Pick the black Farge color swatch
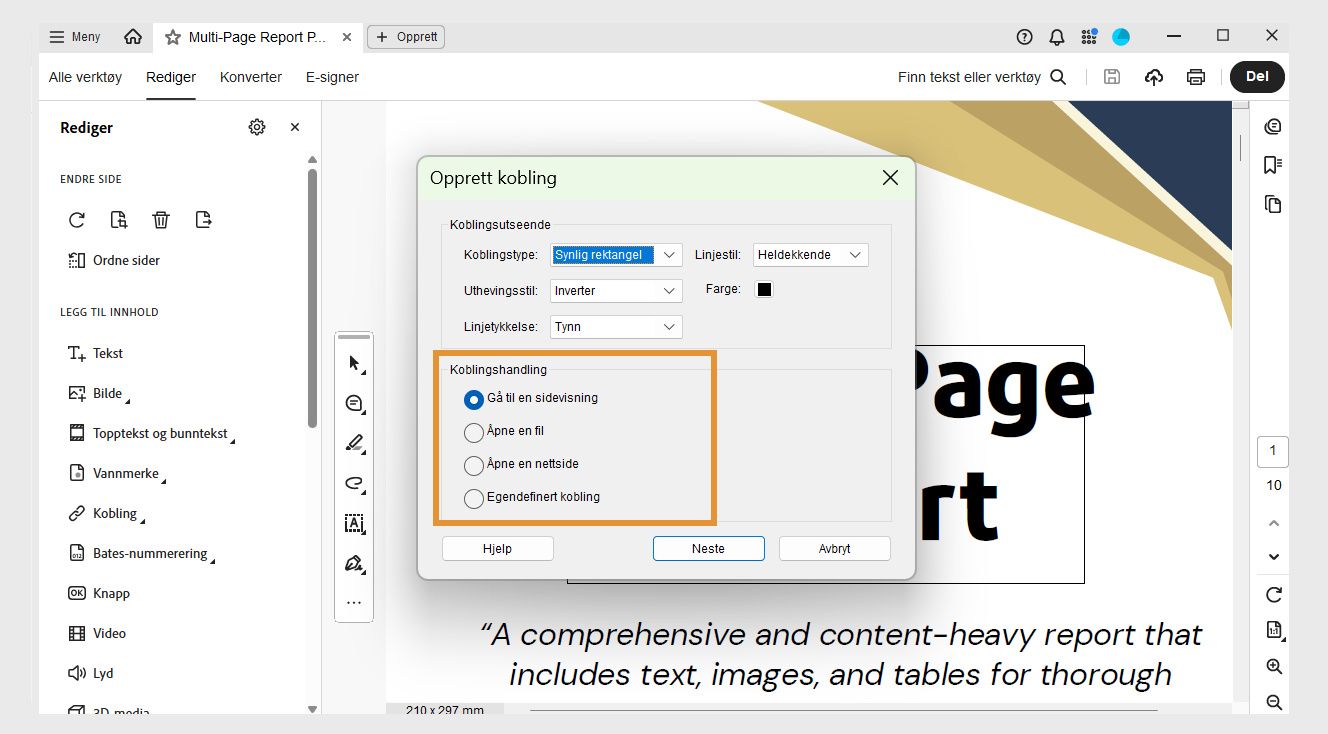1328x734 pixels. [x=765, y=290]
